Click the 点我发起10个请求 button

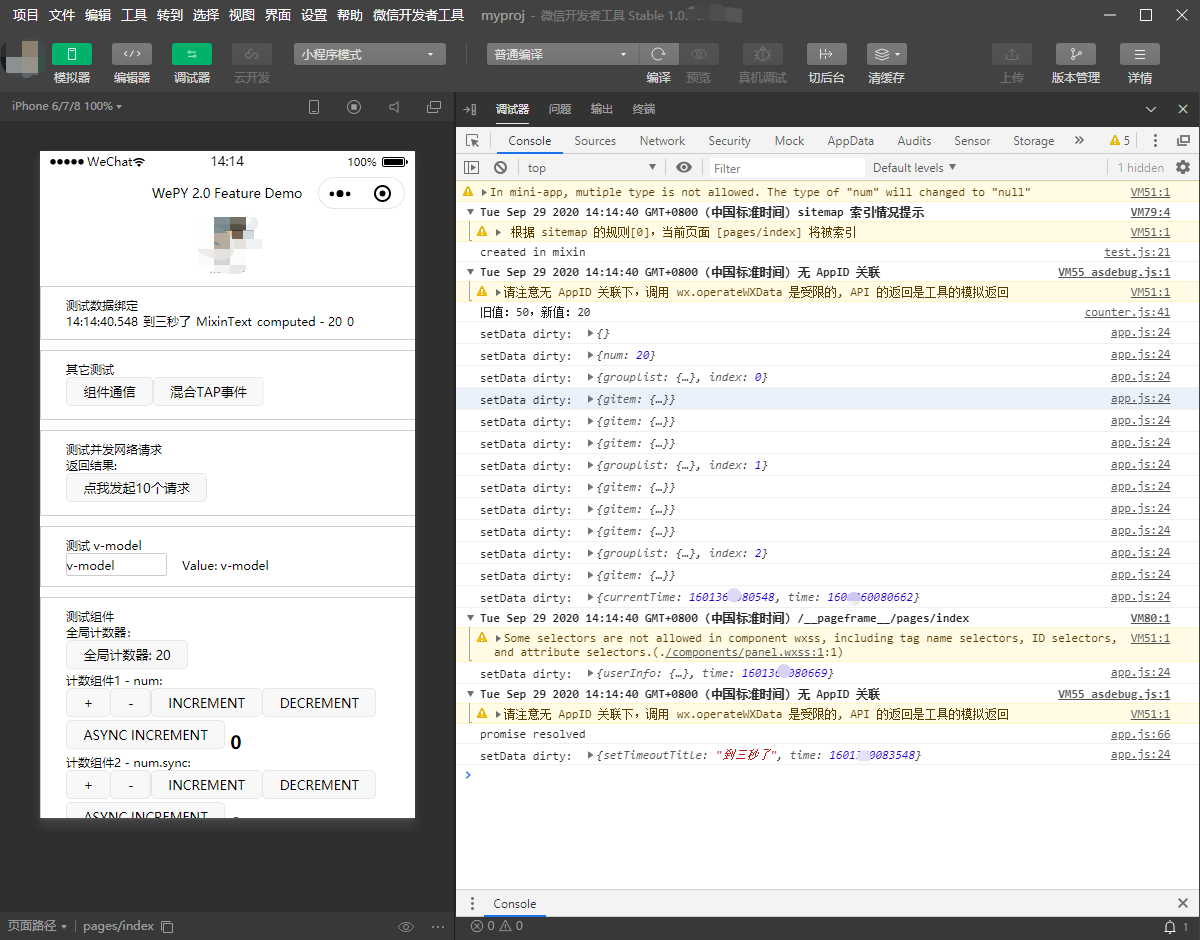pos(136,488)
